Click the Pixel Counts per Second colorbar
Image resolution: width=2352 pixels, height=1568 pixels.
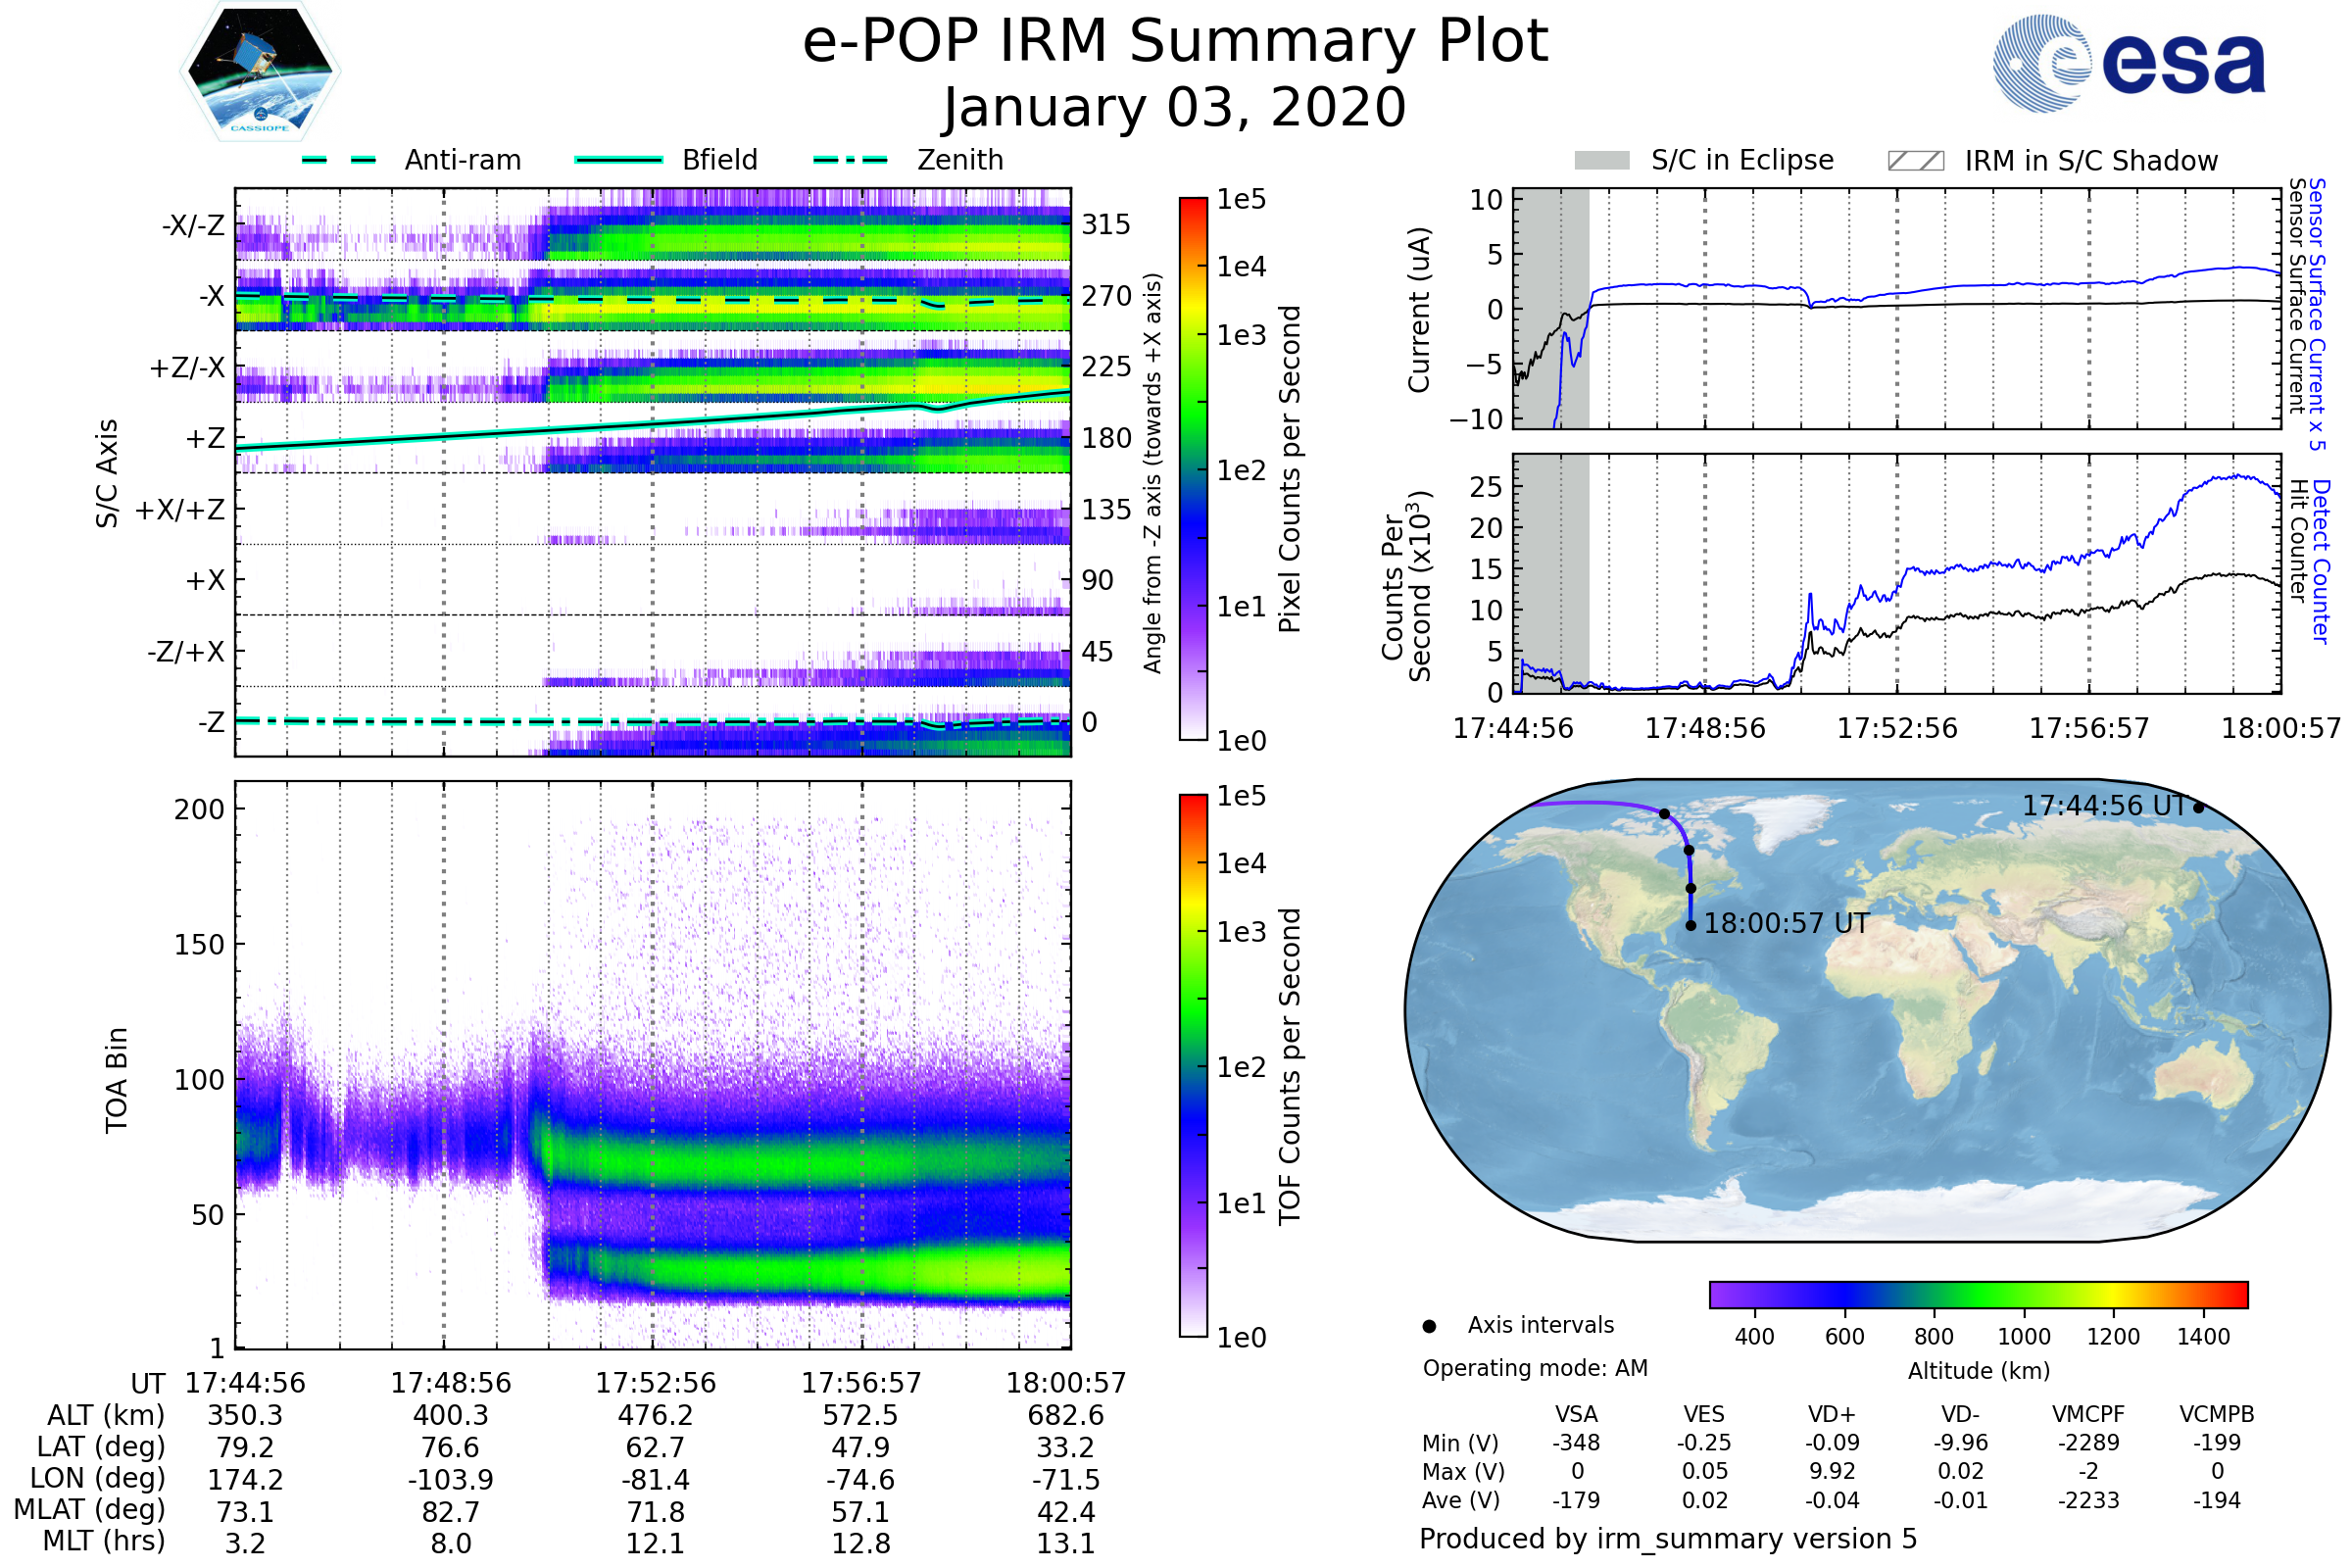coord(1193,468)
